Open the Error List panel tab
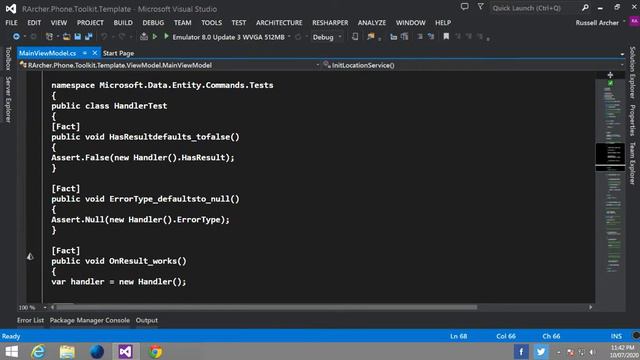 [x=30, y=320]
